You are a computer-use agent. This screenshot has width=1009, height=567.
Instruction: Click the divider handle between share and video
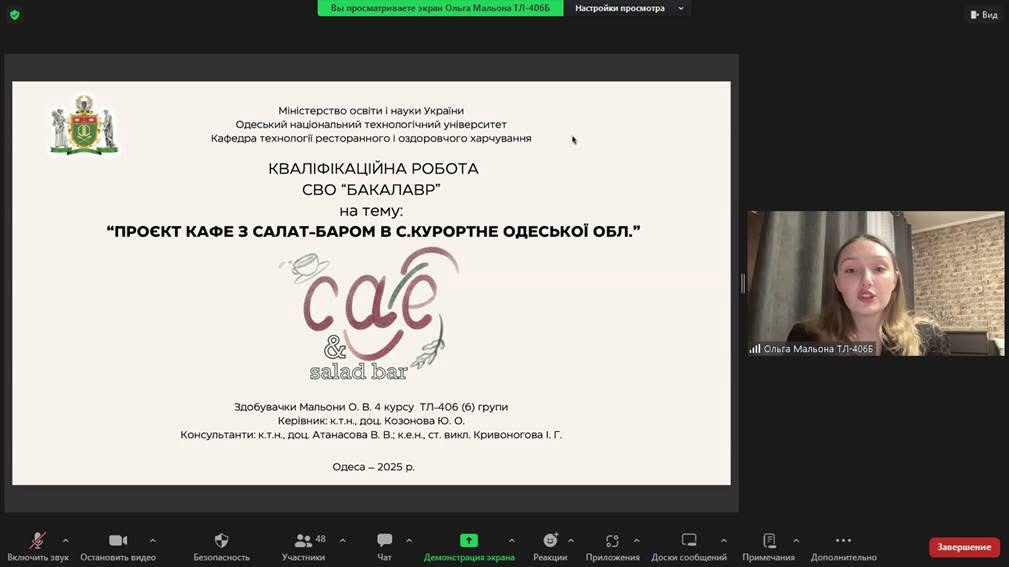[743, 283]
